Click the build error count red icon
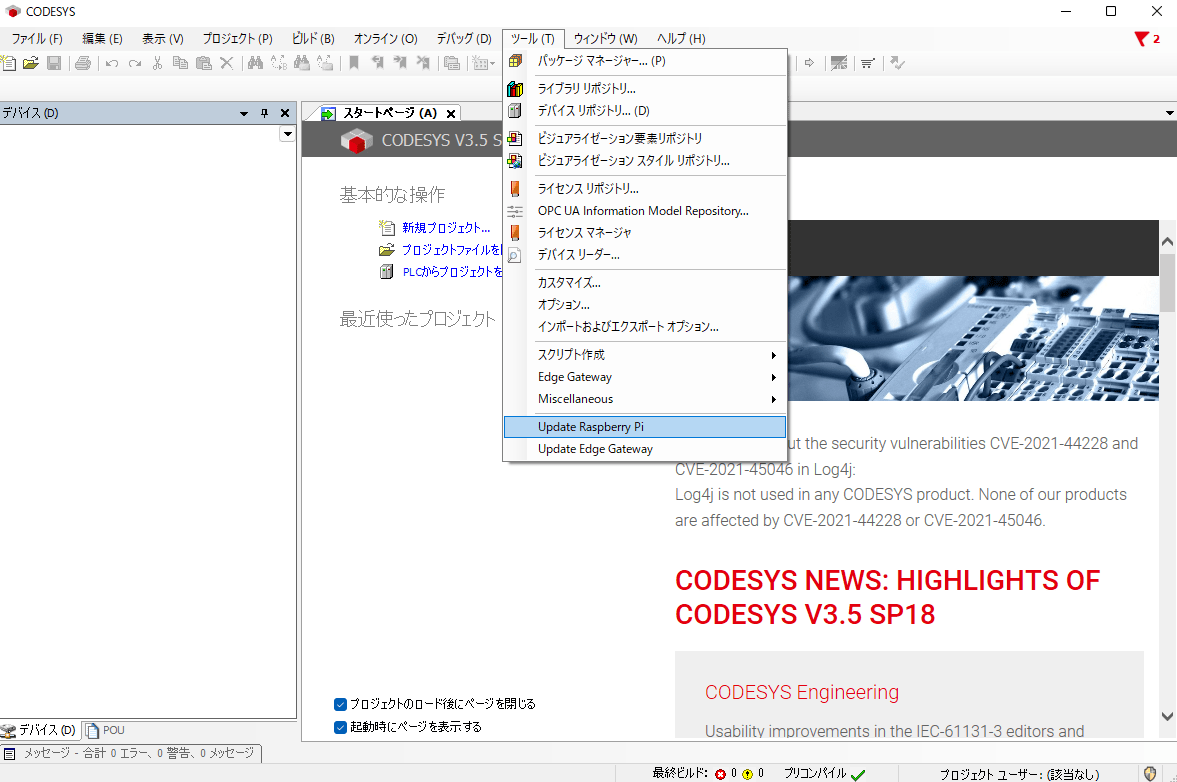1177x782 pixels. pos(721,774)
